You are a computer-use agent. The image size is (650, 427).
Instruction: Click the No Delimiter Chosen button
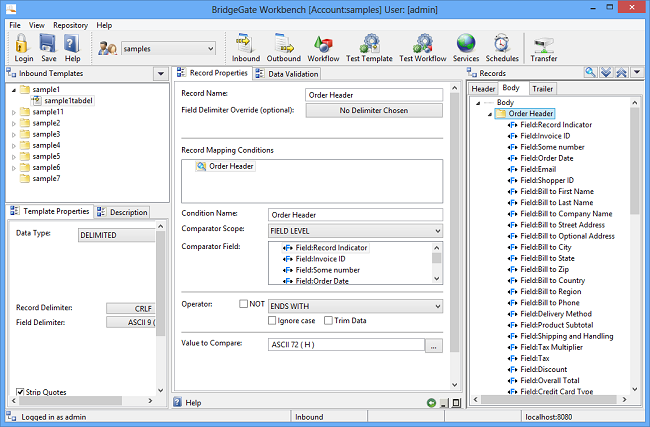click(374, 111)
